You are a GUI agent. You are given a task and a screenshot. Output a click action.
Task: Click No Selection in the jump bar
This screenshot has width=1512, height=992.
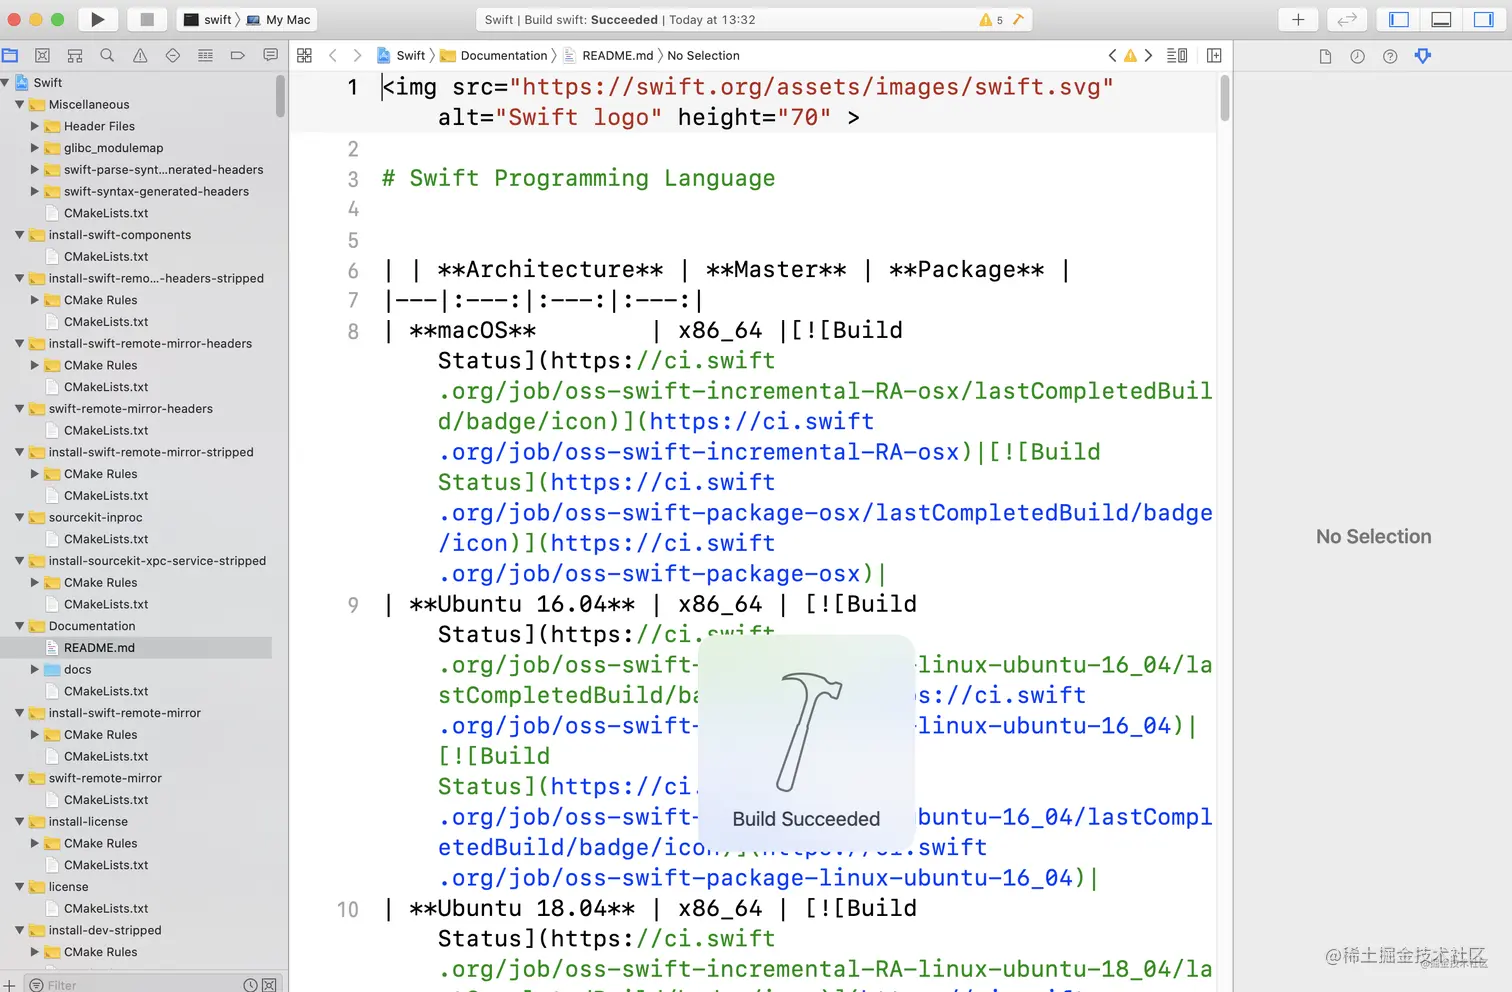(x=703, y=56)
